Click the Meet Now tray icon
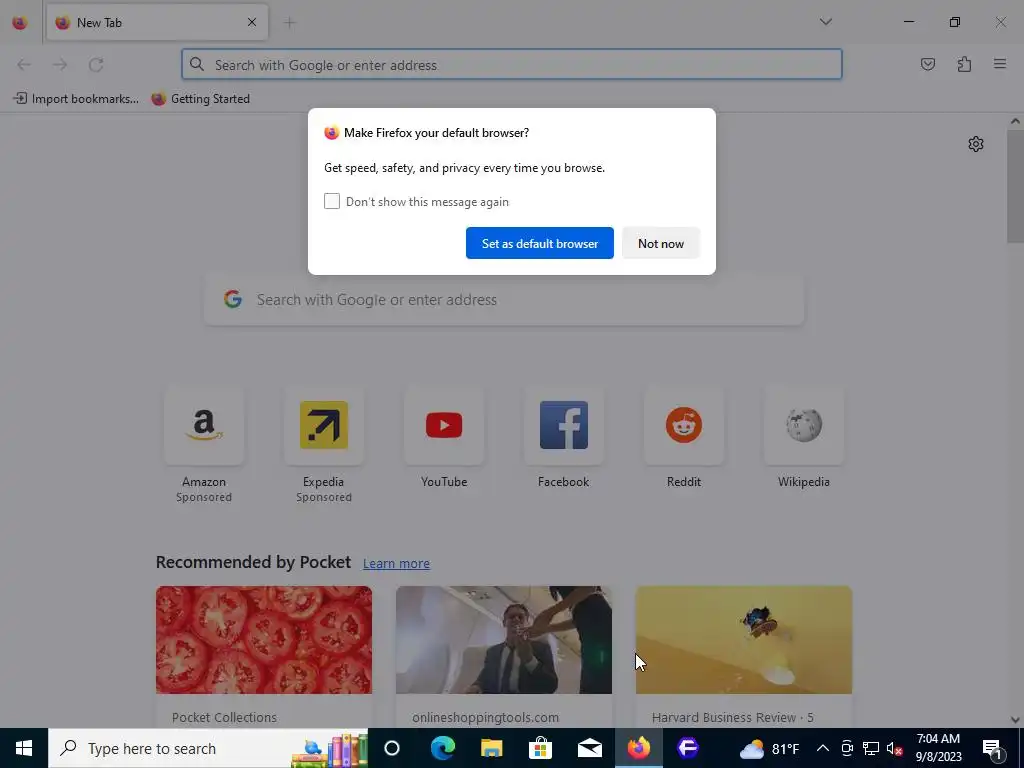Image resolution: width=1024 pixels, height=768 pixels. [x=846, y=748]
